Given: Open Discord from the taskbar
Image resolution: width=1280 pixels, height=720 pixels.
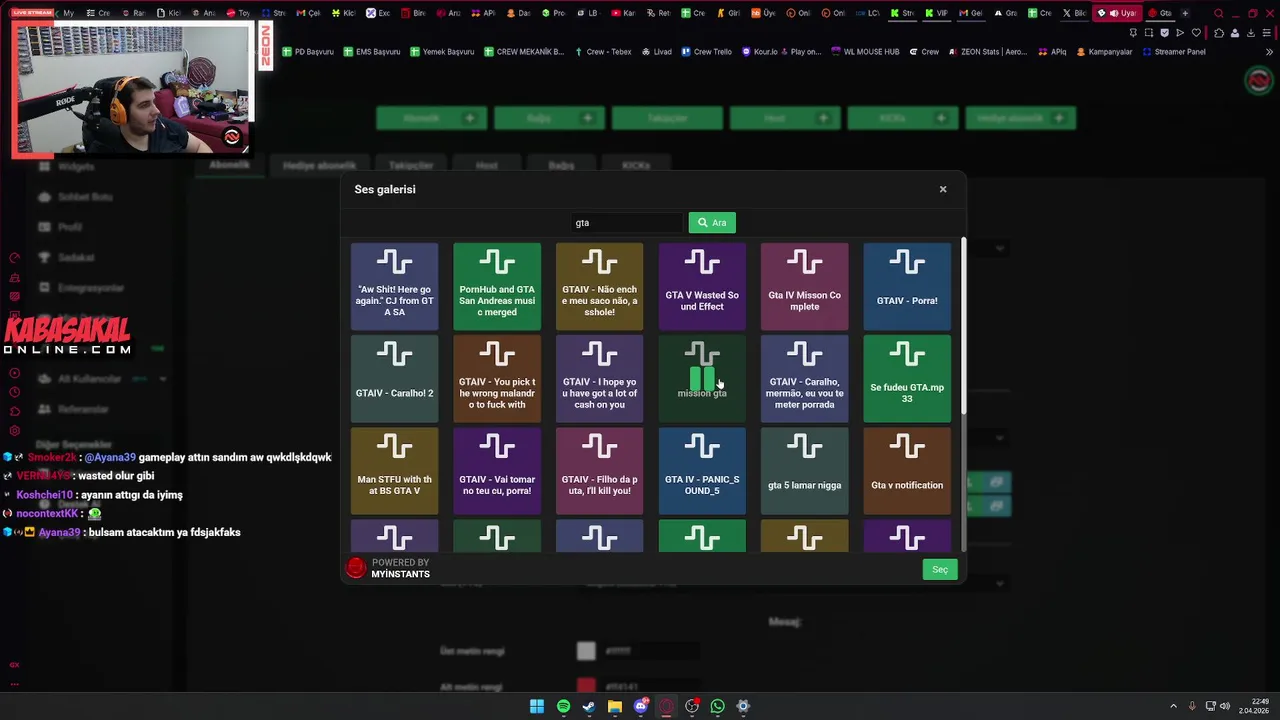Looking at the screenshot, I should click(641, 706).
